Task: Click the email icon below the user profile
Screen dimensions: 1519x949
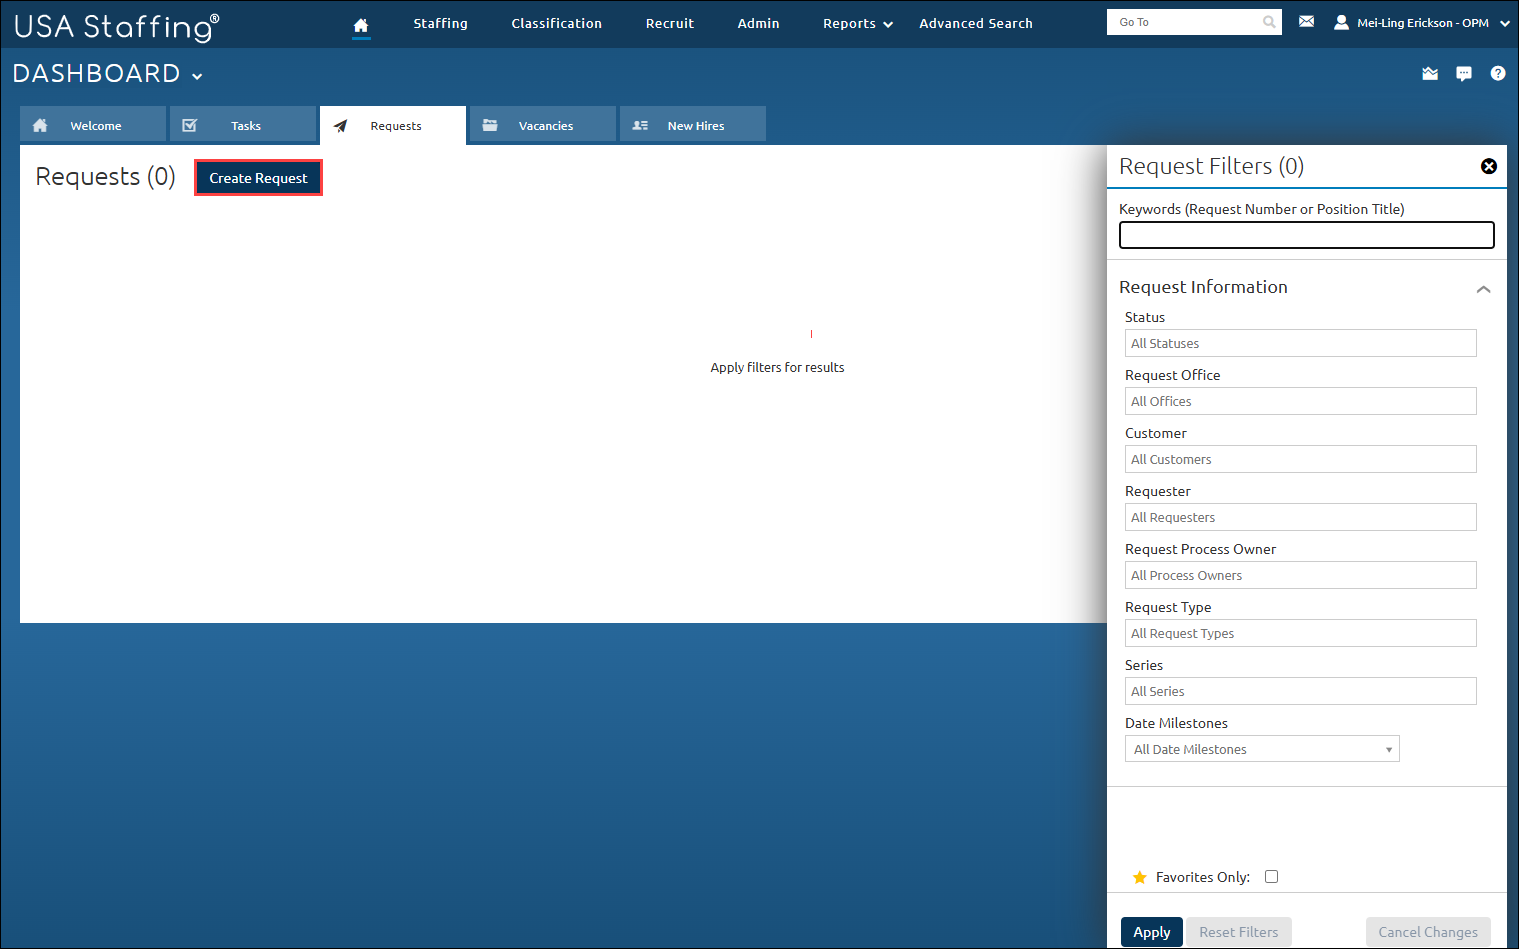Action: [x=1429, y=73]
